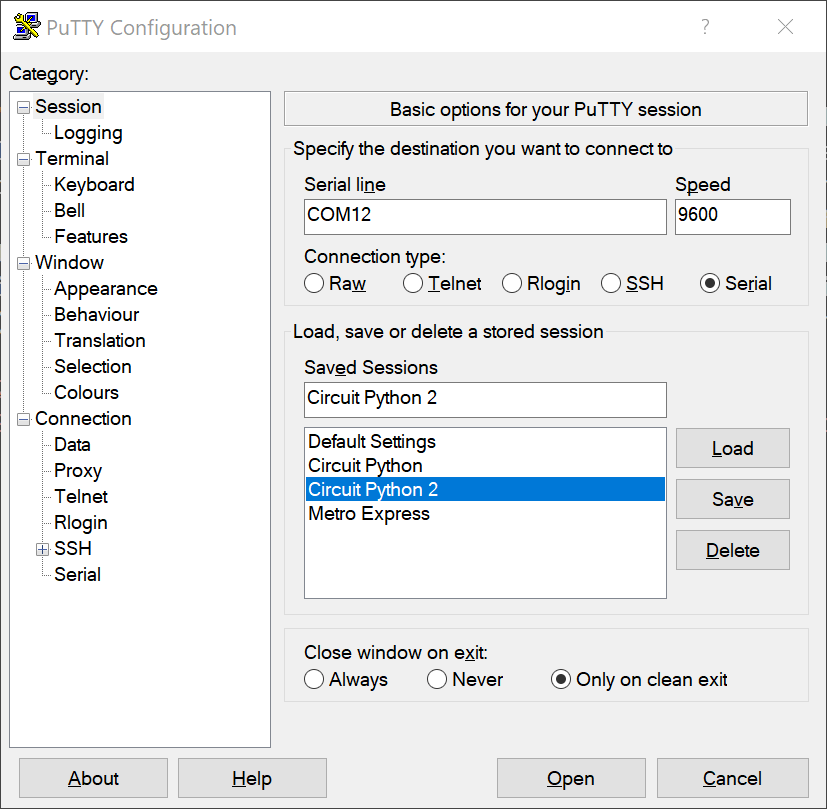Collapse the Connection tree node
827x809 pixels.
pos(23,419)
